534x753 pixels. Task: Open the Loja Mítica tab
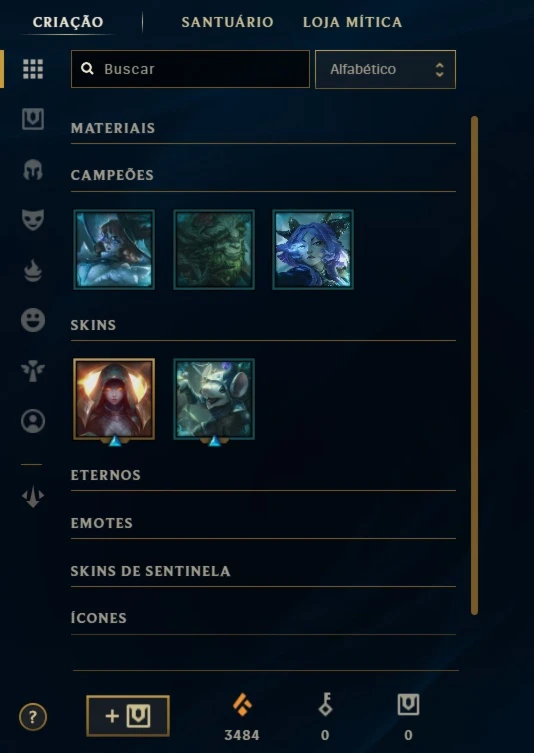(352, 22)
